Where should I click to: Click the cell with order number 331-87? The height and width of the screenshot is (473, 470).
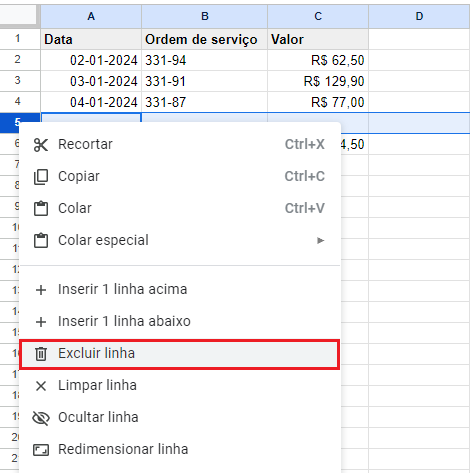(x=204, y=102)
